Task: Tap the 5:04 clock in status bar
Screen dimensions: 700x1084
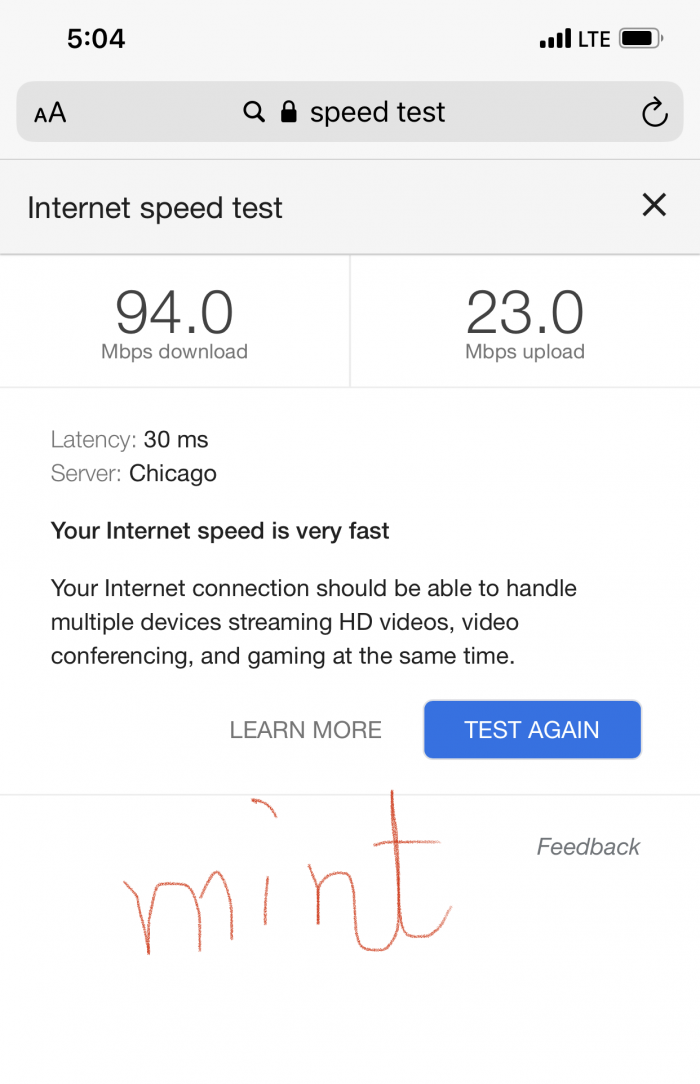Action: click(x=96, y=39)
